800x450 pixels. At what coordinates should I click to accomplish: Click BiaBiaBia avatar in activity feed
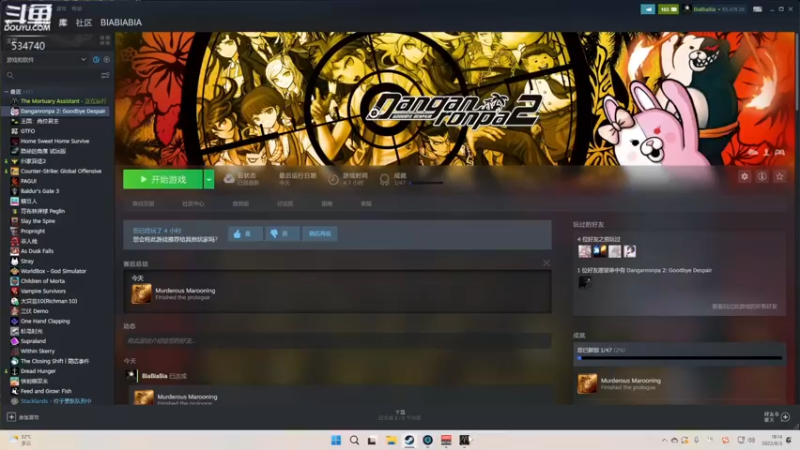pyautogui.click(x=131, y=376)
